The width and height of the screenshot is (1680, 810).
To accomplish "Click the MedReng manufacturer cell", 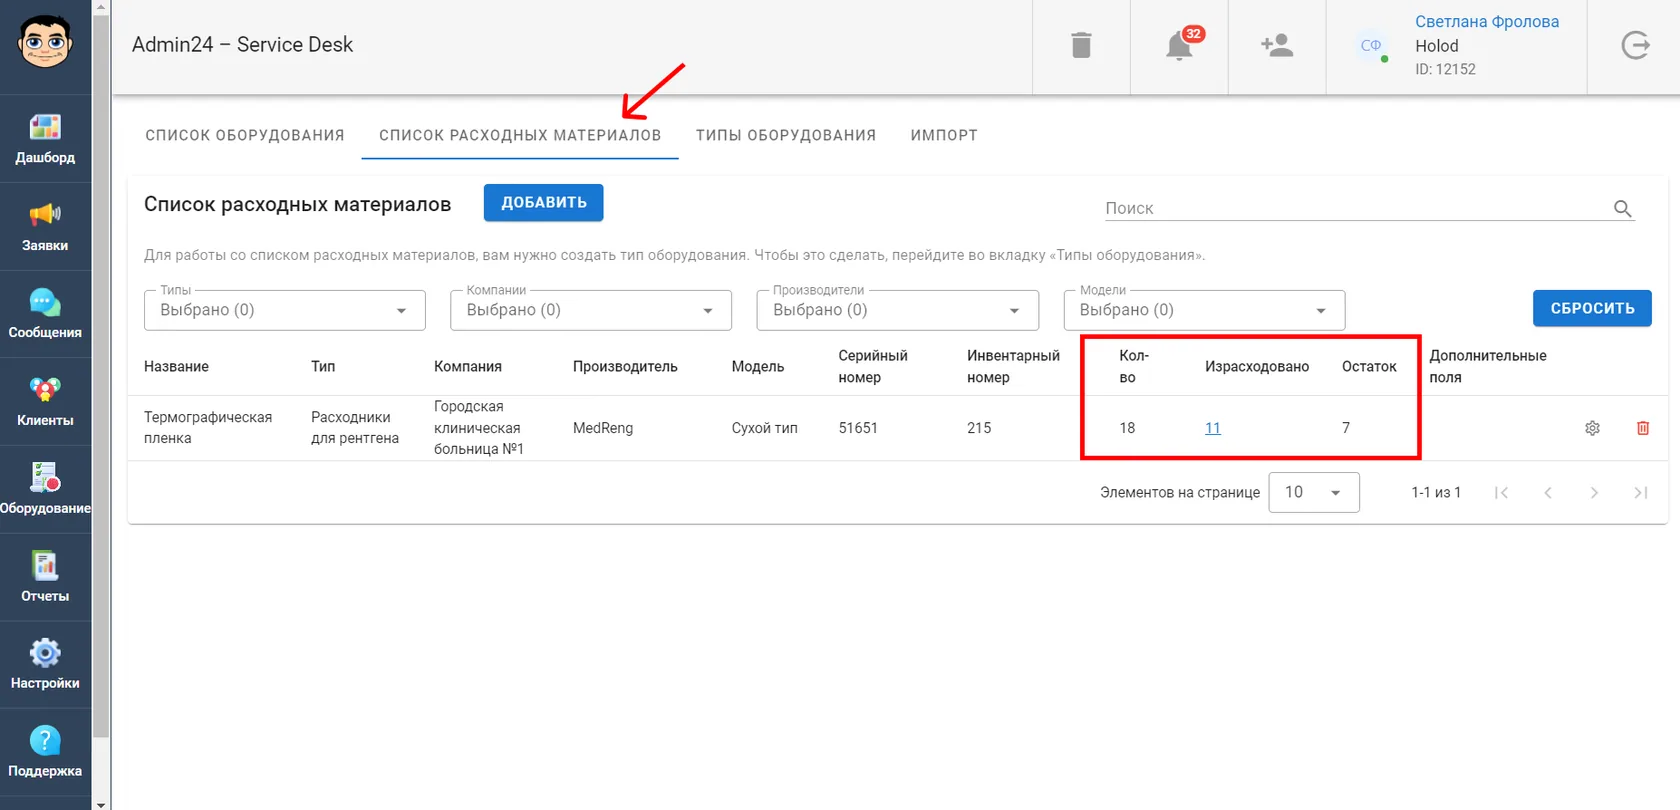I will click(603, 428).
